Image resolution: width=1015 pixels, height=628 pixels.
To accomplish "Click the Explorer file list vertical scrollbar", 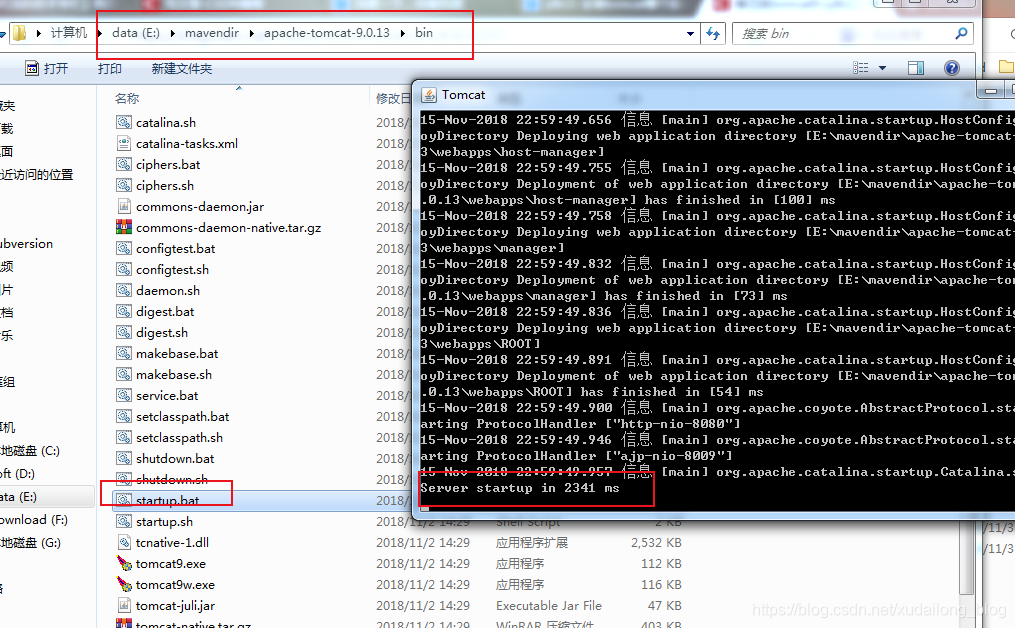I will 966,557.
